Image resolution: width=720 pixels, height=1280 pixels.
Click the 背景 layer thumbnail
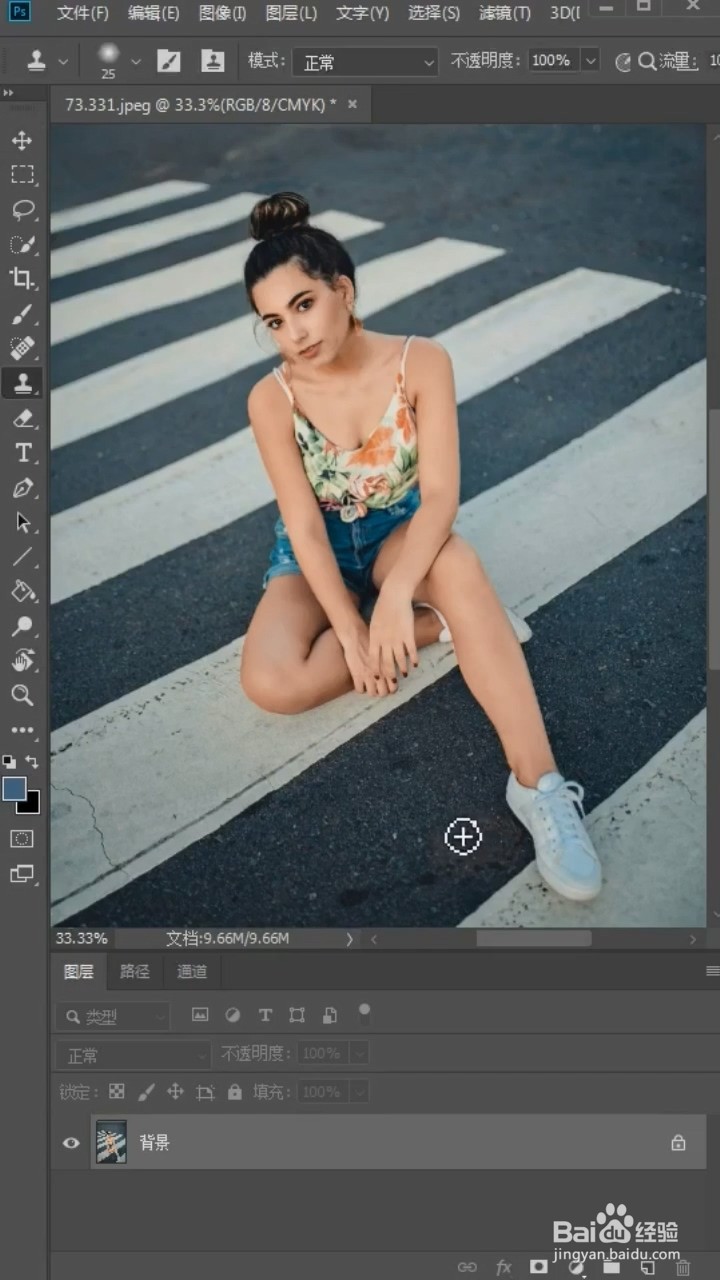[x=110, y=1142]
